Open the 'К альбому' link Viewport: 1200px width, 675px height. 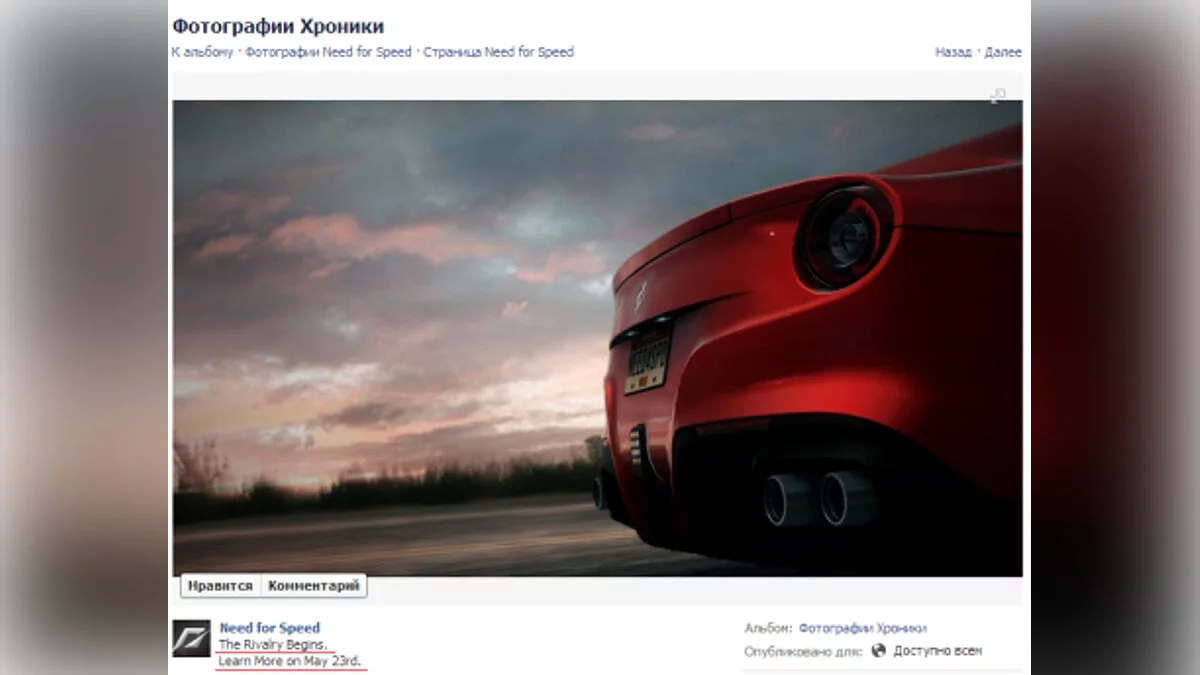202,52
